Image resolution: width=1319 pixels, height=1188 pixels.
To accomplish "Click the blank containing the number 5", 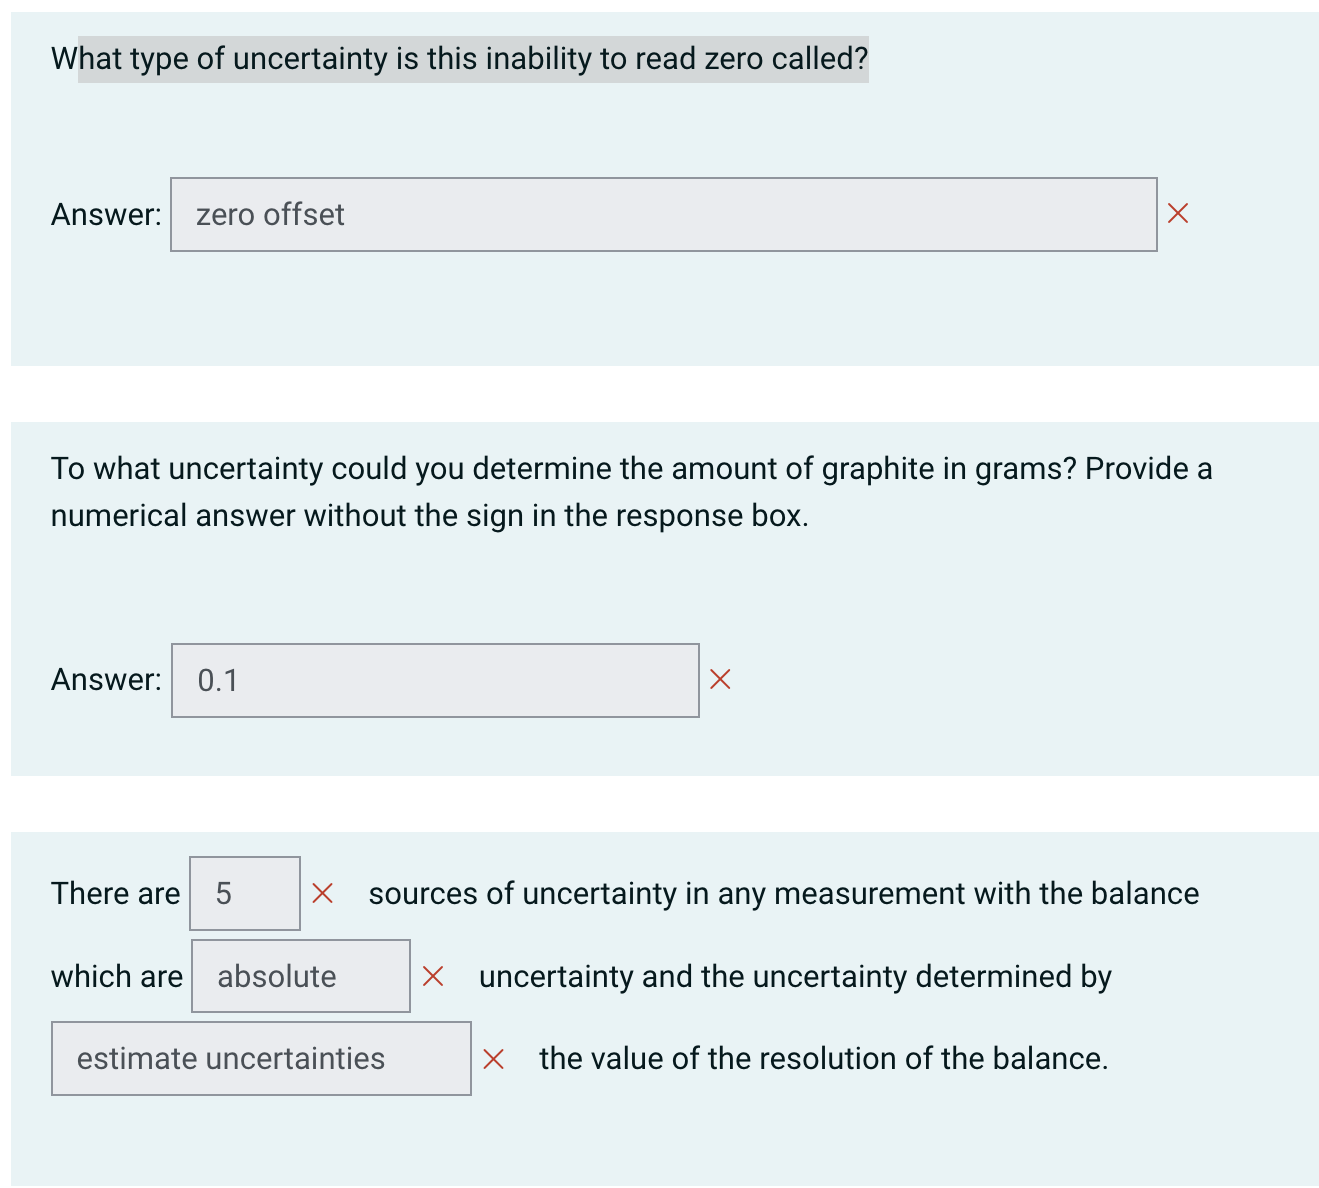I will tap(244, 892).
